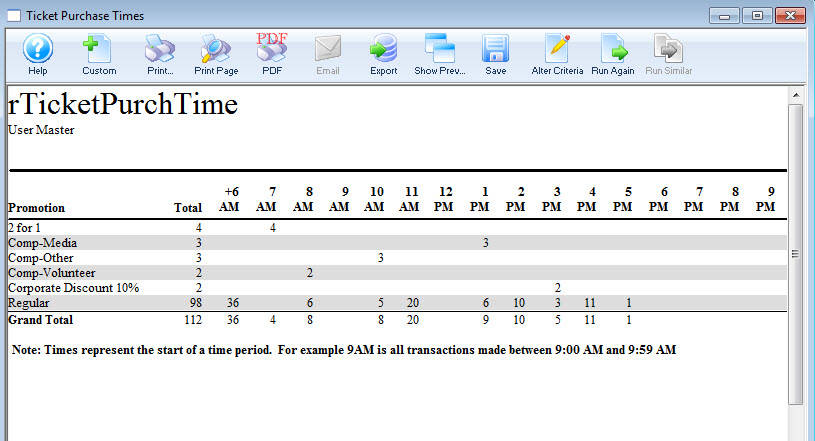Select the Print Page icon
The height and width of the screenshot is (441, 815).
coord(216,48)
